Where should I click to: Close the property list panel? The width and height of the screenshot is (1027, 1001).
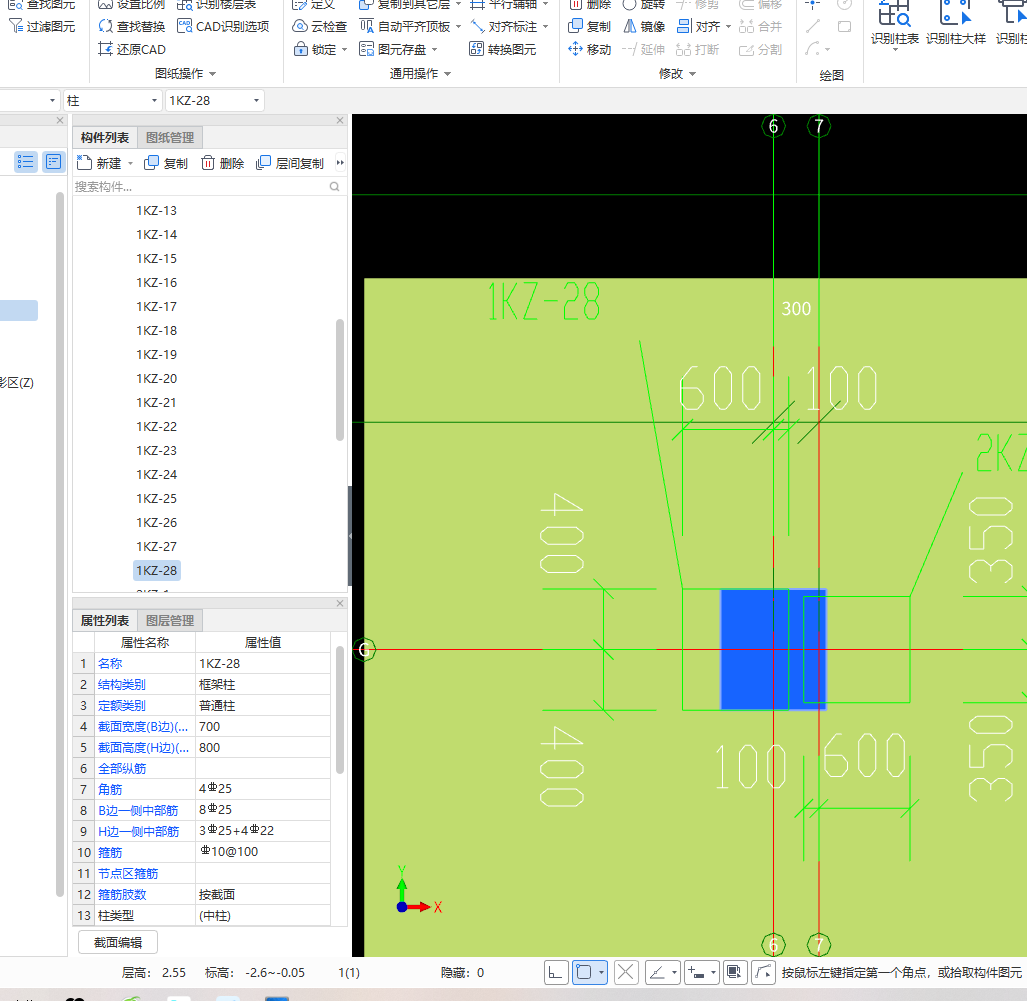coord(340,603)
